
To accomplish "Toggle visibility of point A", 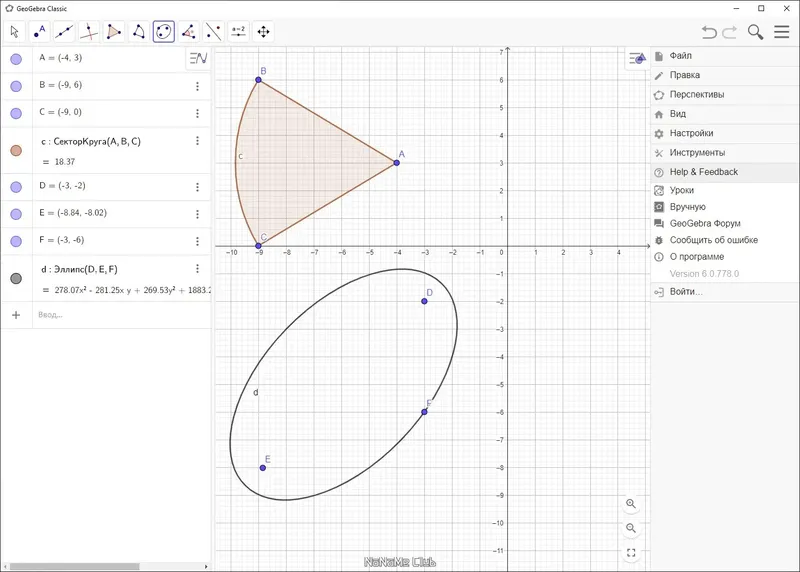I will (x=16, y=59).
